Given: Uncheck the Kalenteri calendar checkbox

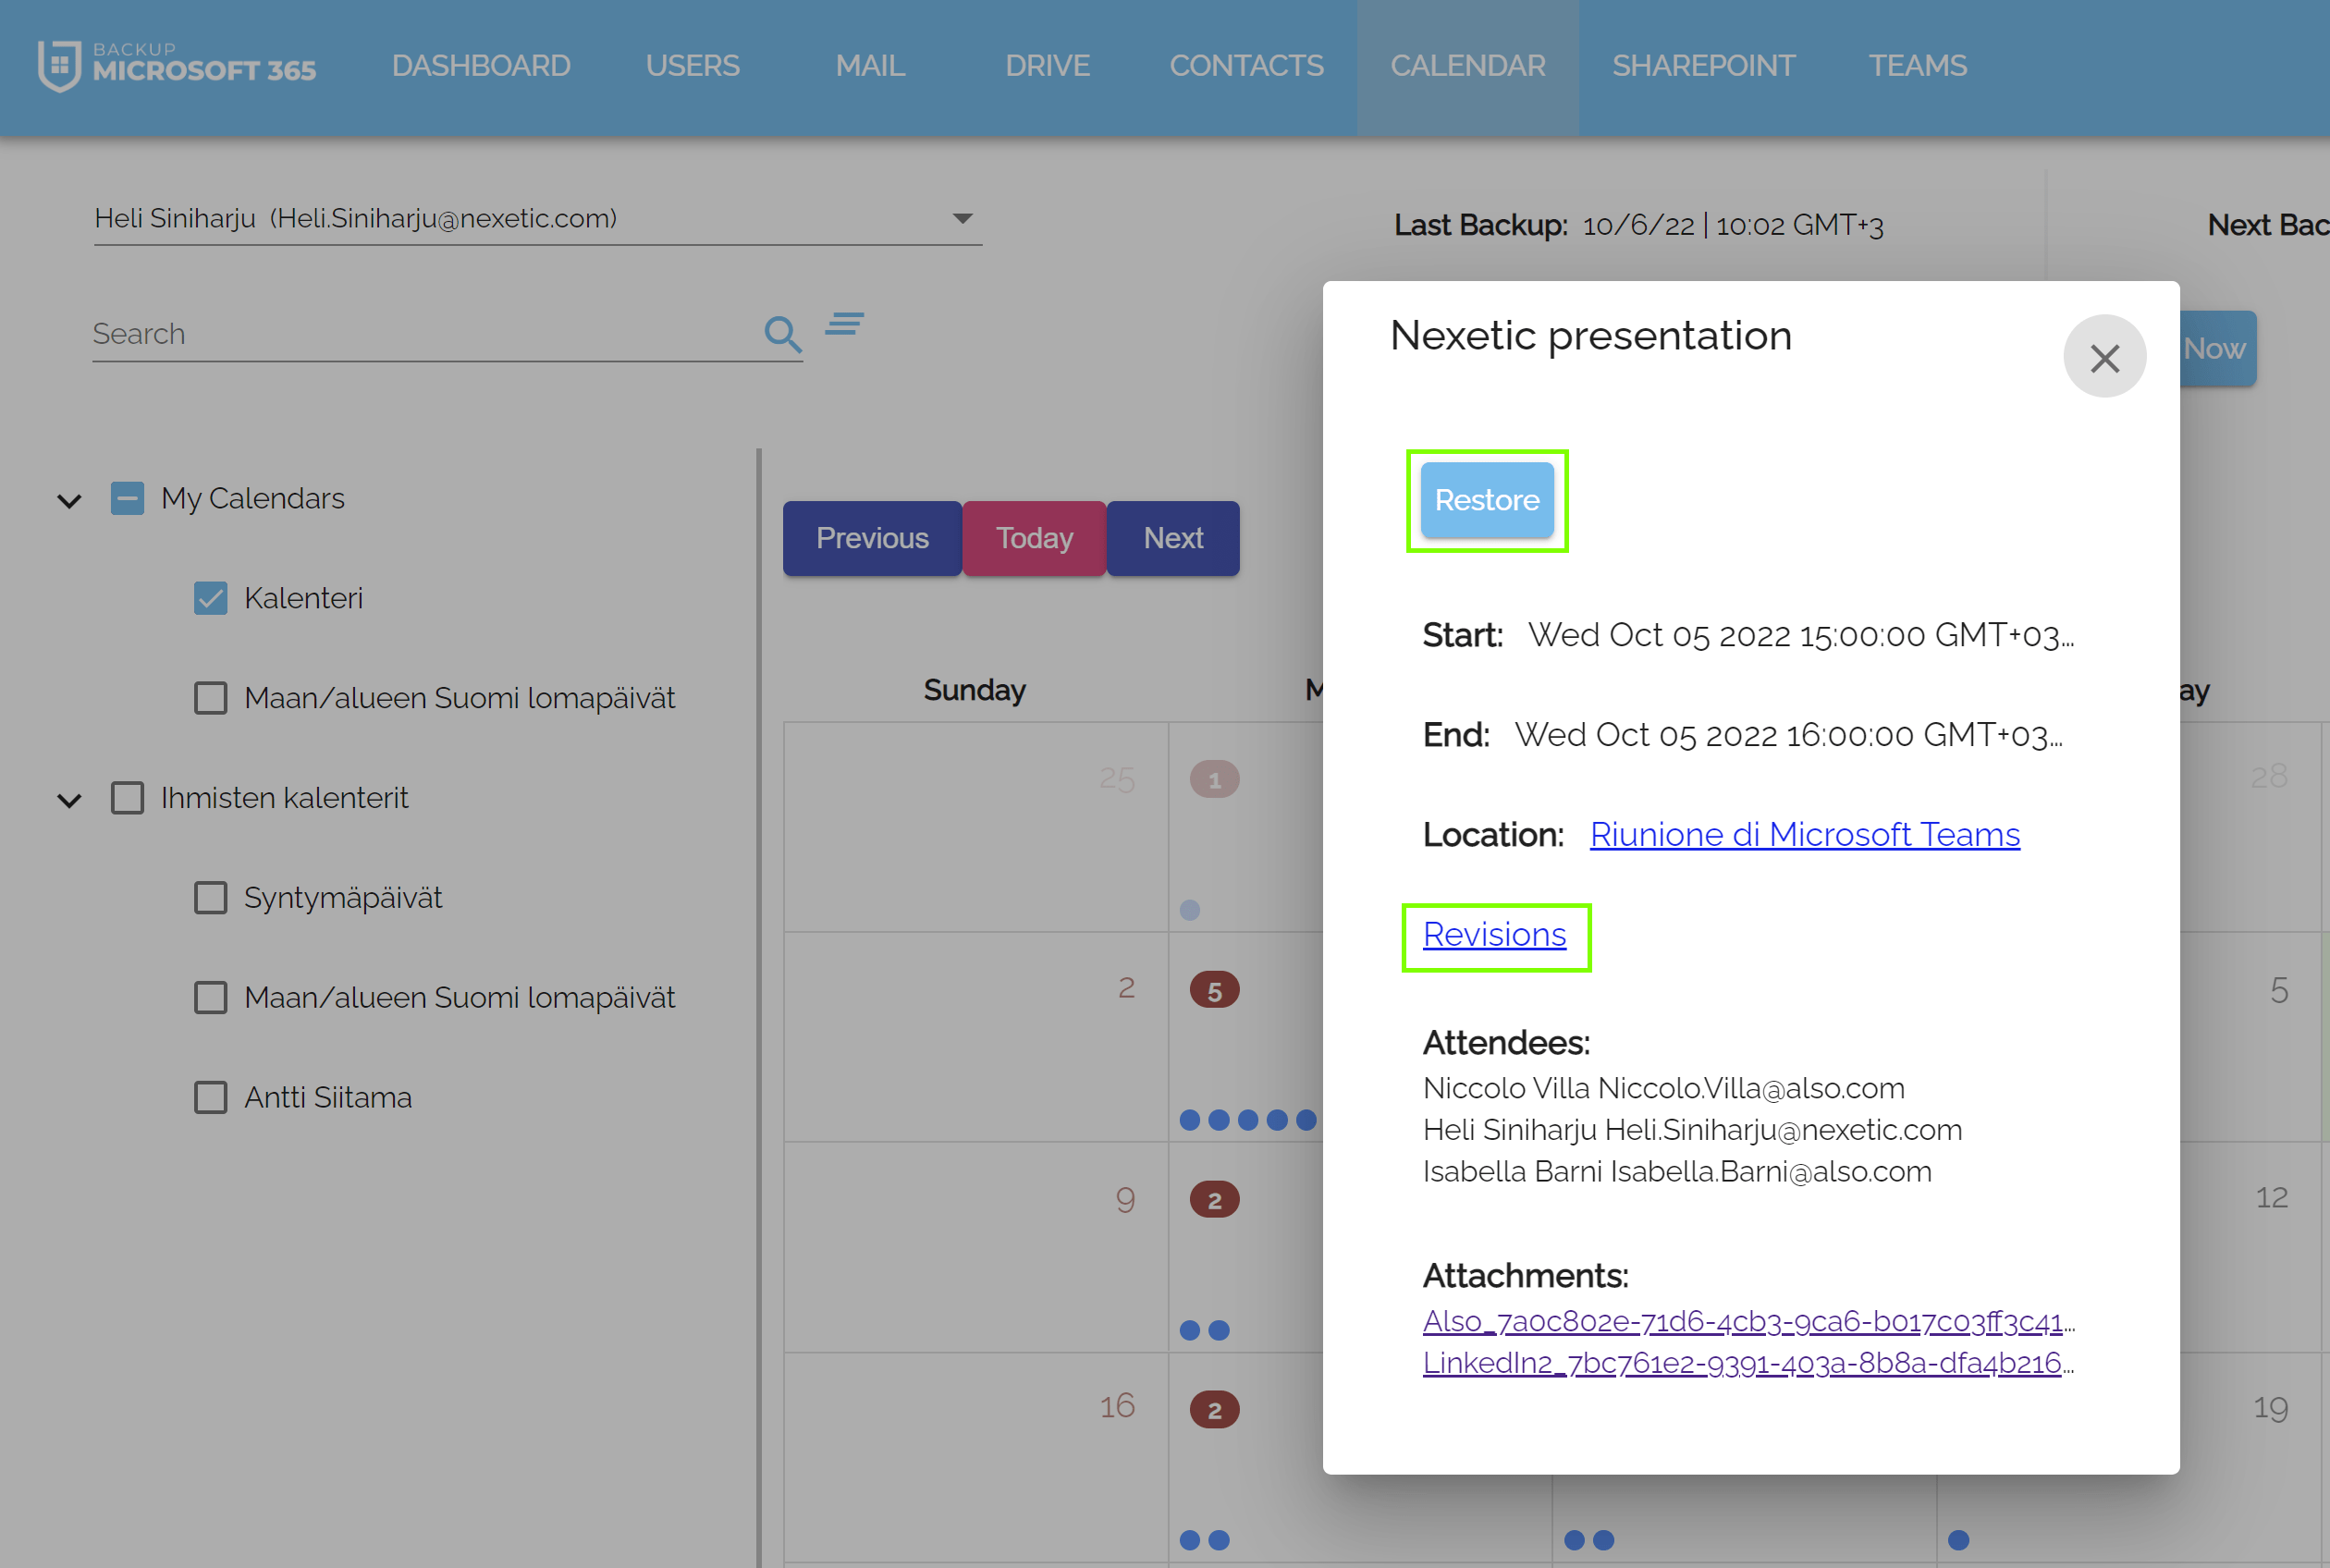Looking at the screenshot, I should coord(210,598).
